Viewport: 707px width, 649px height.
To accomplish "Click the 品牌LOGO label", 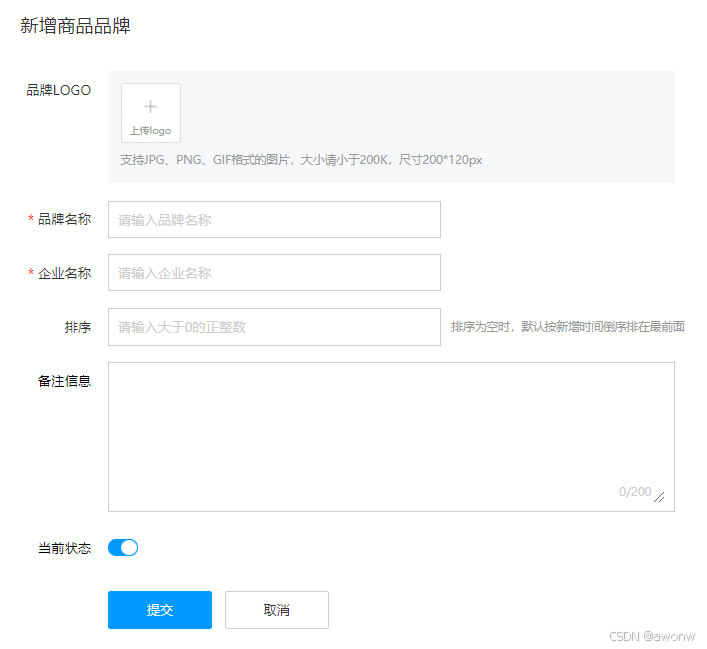I will click(x=59, y=90).
